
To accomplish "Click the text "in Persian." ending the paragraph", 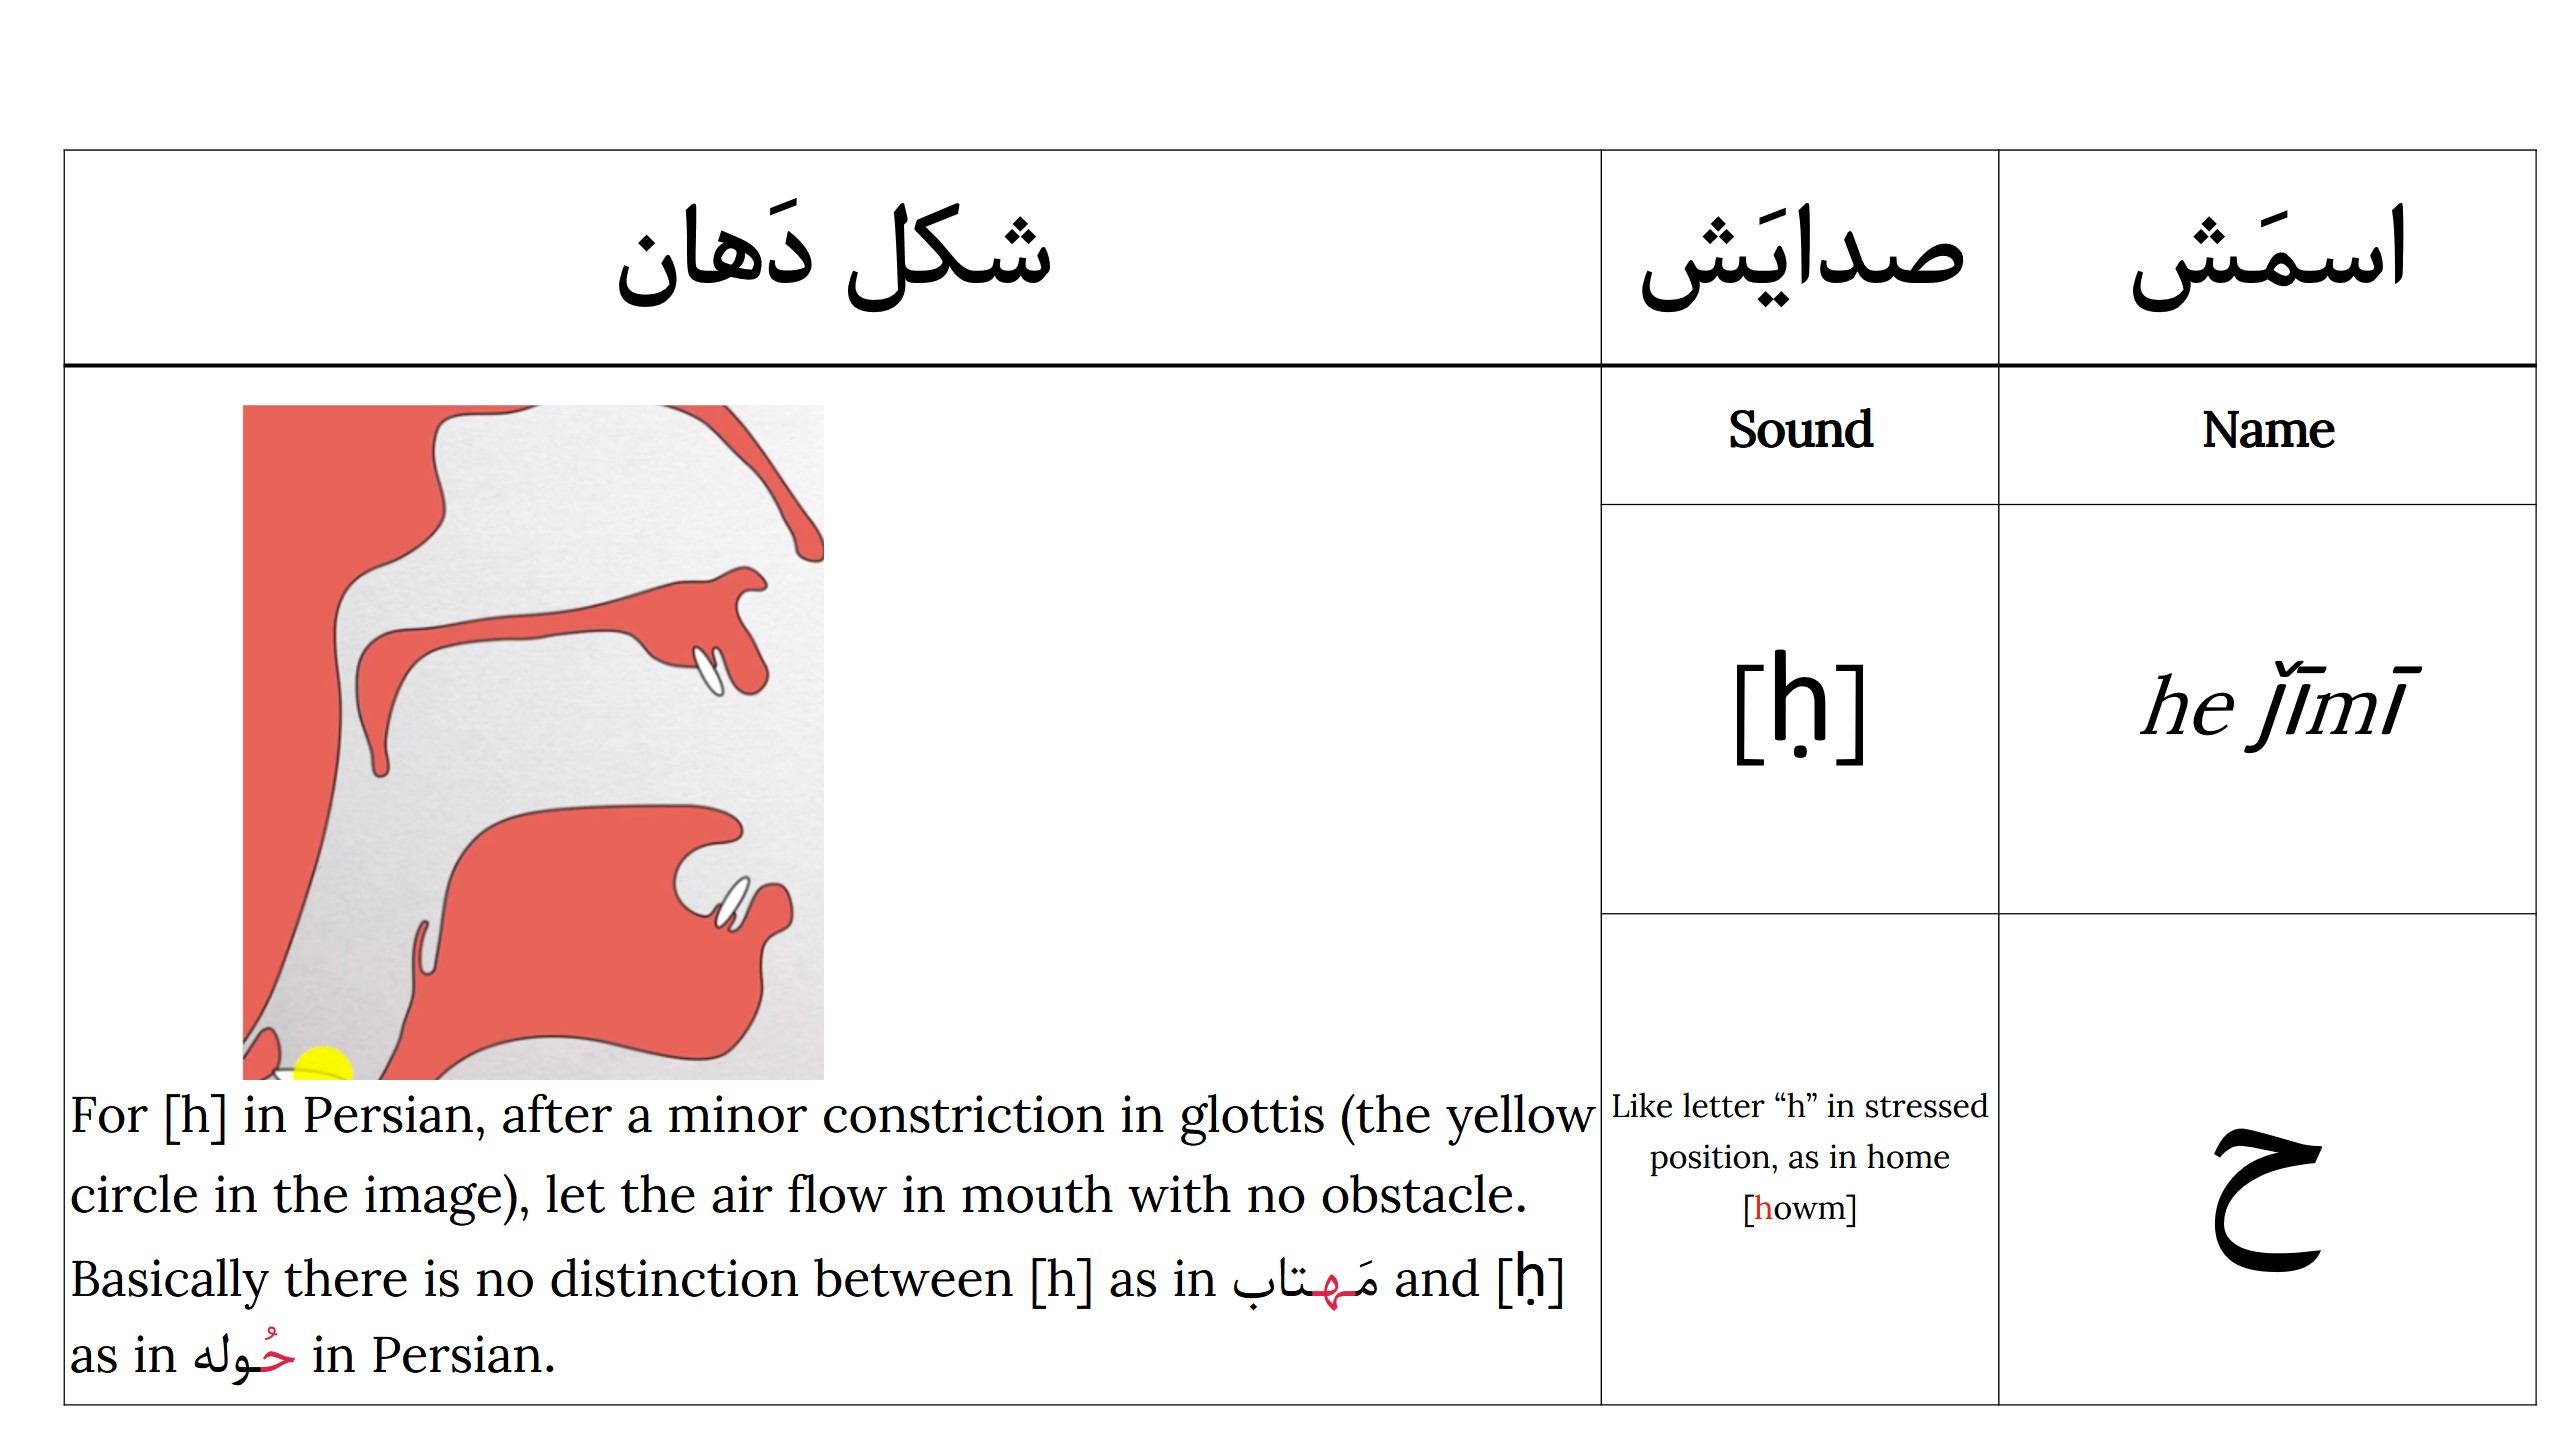I will coord(433,1356).
